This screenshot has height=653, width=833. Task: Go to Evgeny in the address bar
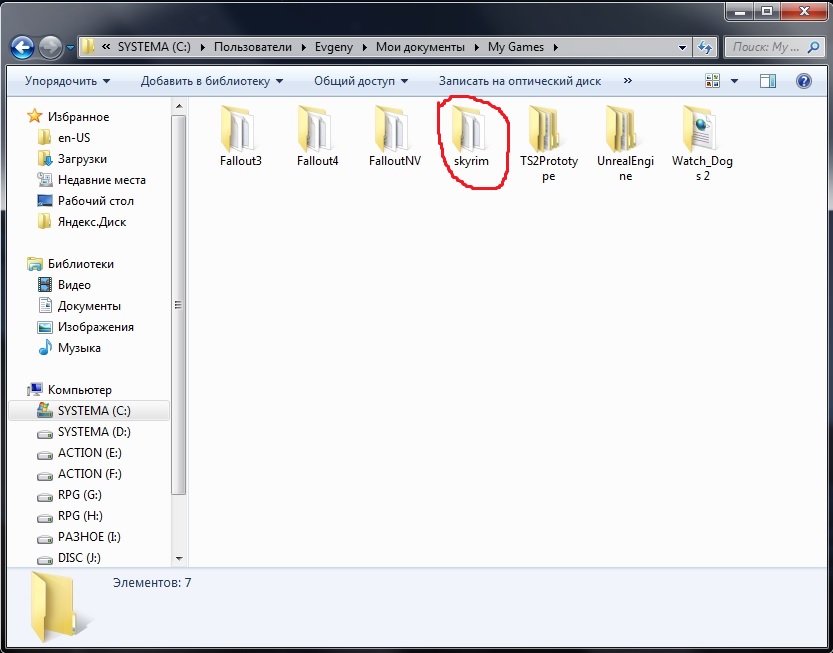coord(334,47)
